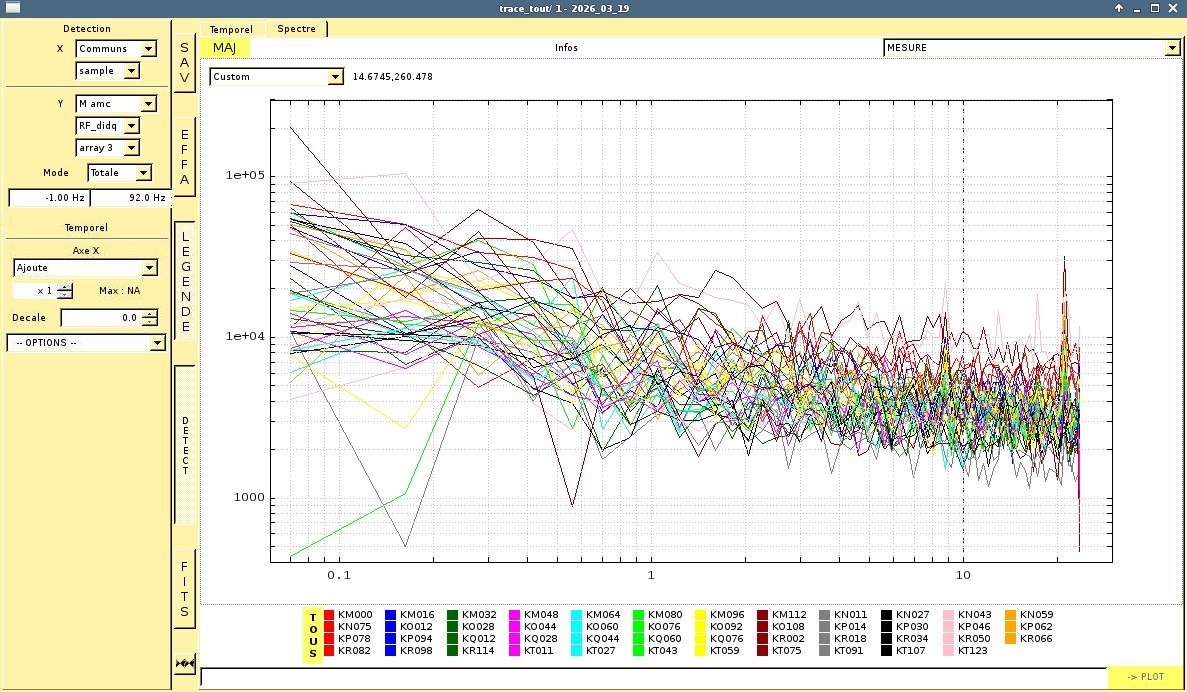Toggle the cyan KM064 legend swatch
The image size is (1187, 692).
coord(577,615)
